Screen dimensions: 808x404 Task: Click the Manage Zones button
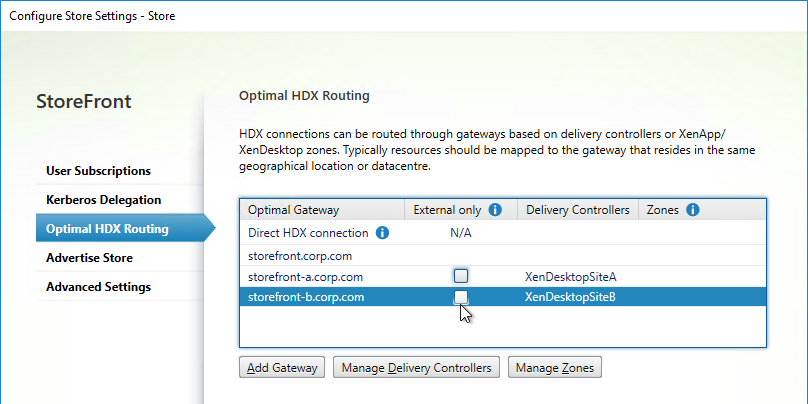point(554,367)
